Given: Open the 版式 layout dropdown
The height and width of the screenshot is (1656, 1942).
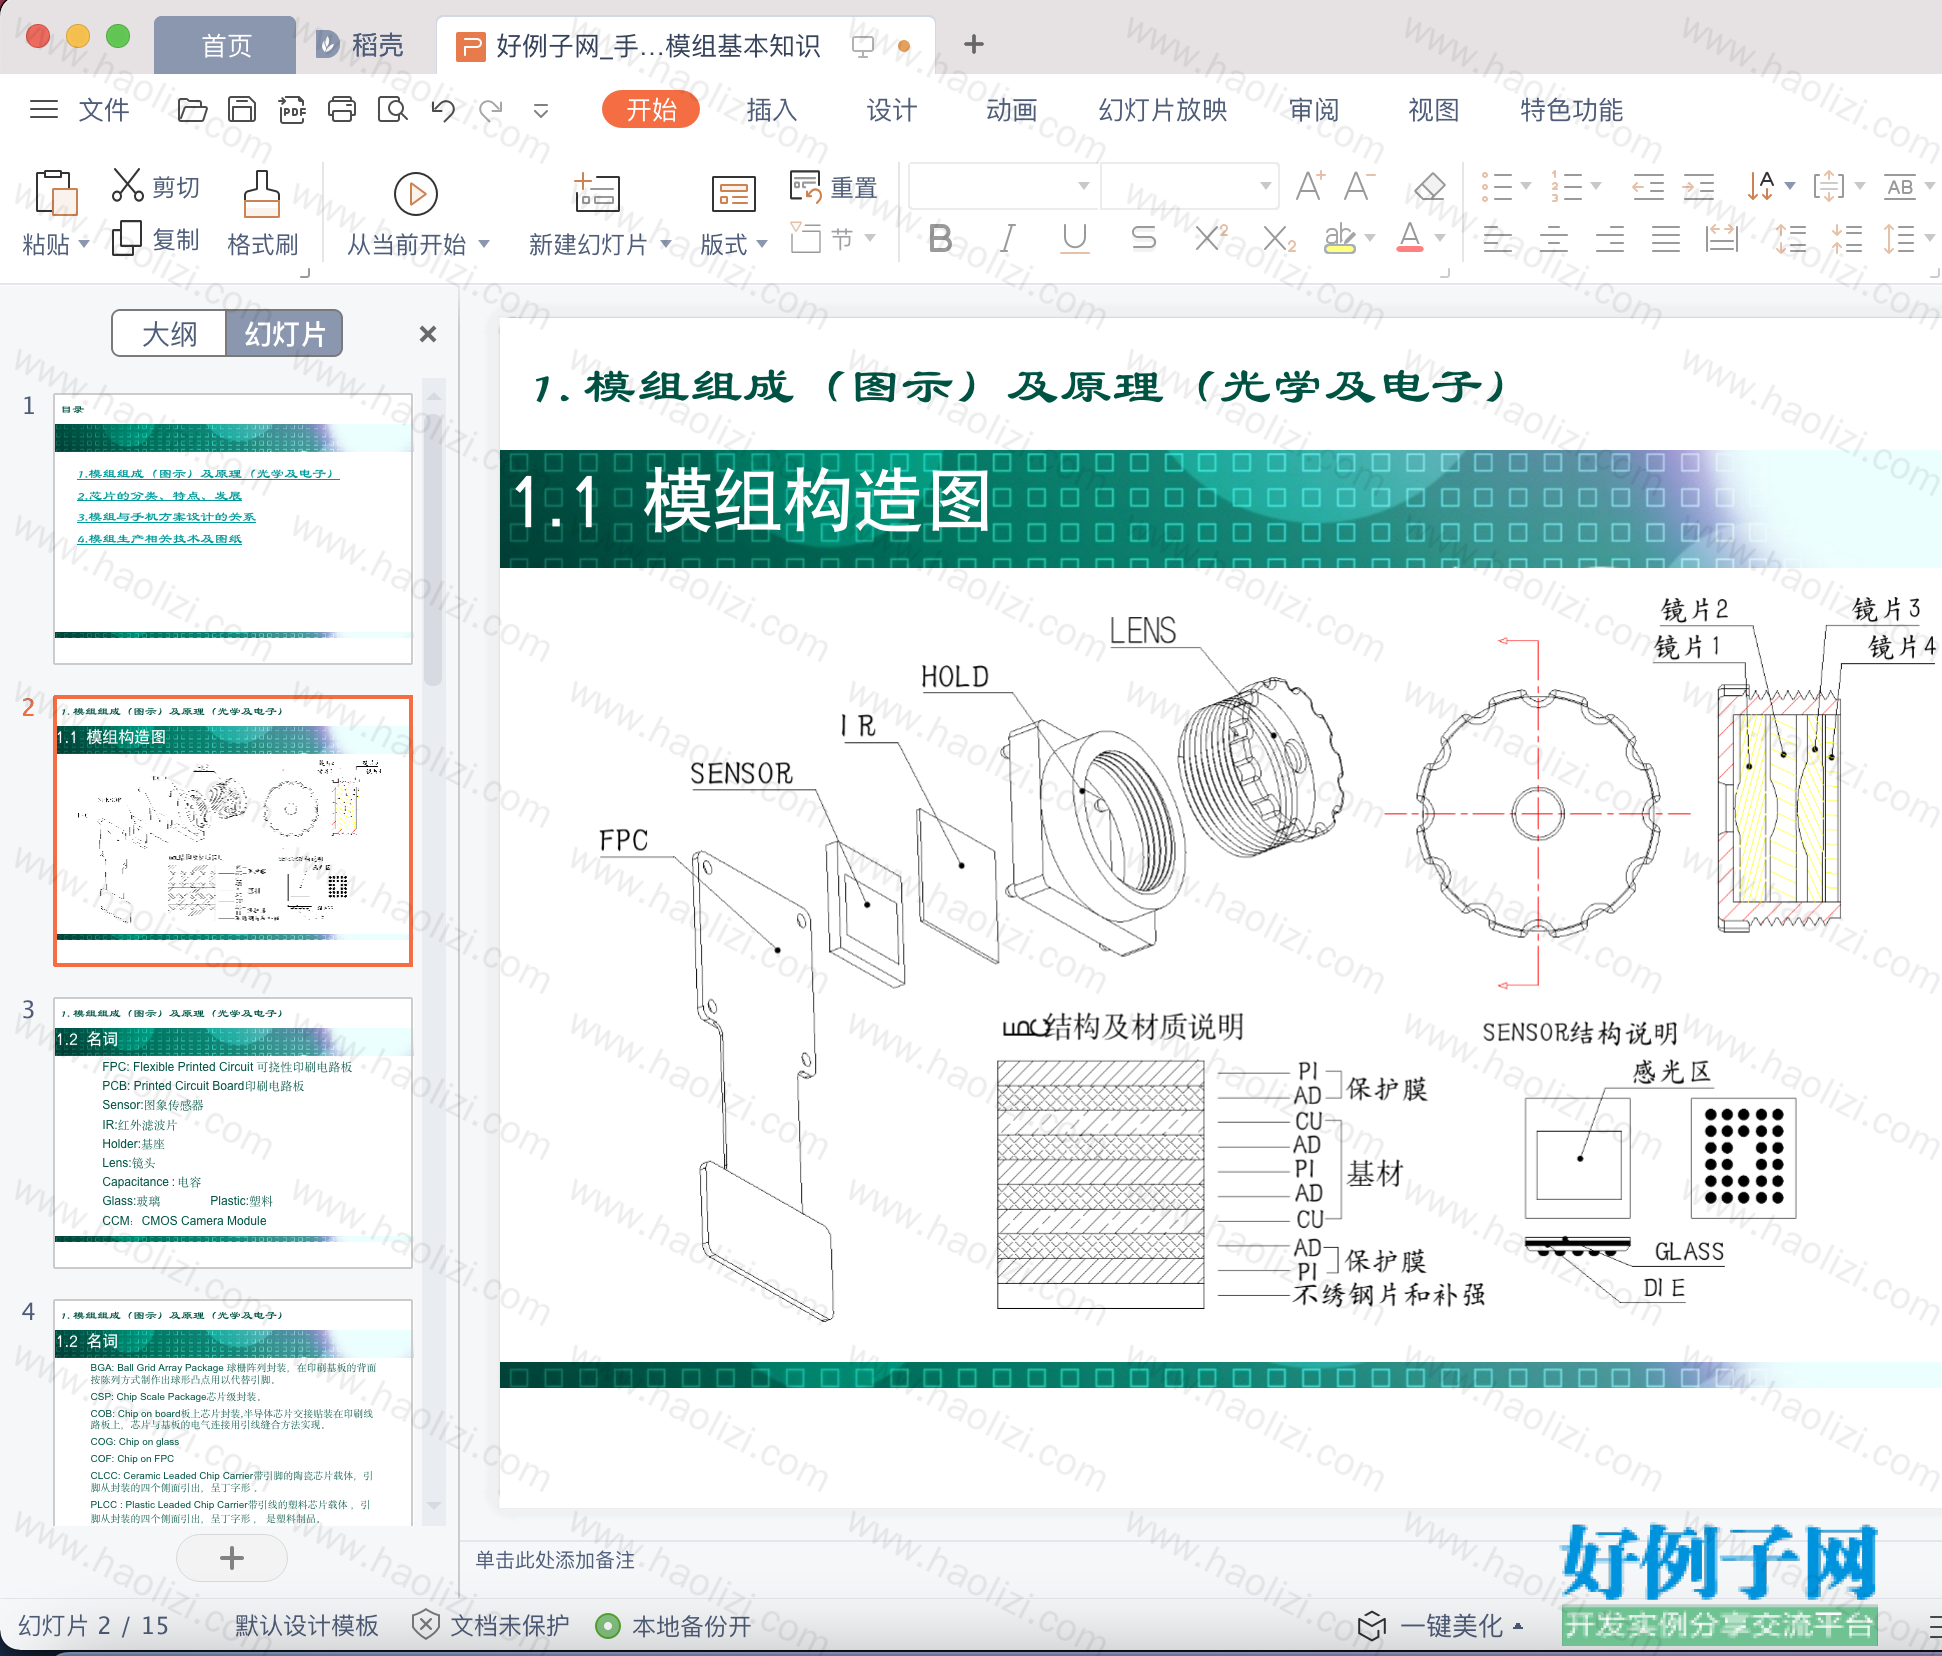Looking at the screenshot, I should [x=734, y=244].
